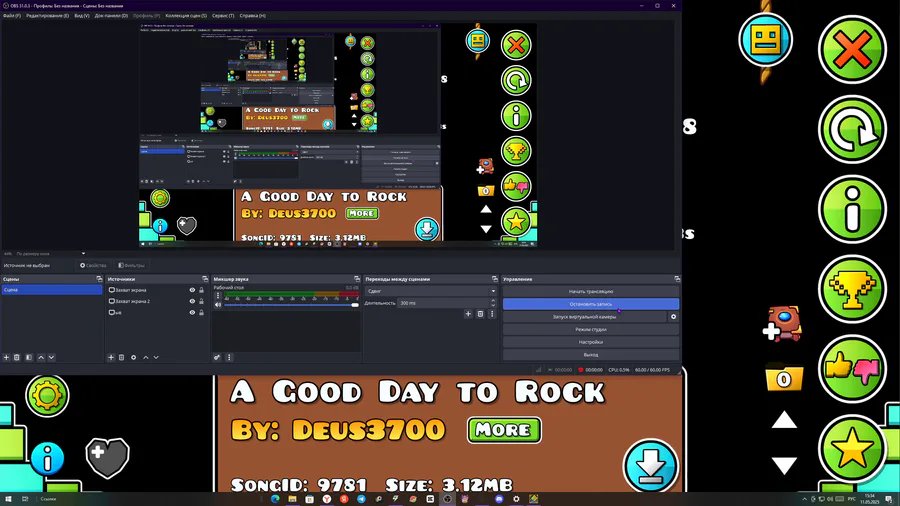Toggle visibility of Захват экрана 2 source
Screen dimensions: 900x506
tap(192, 301)
